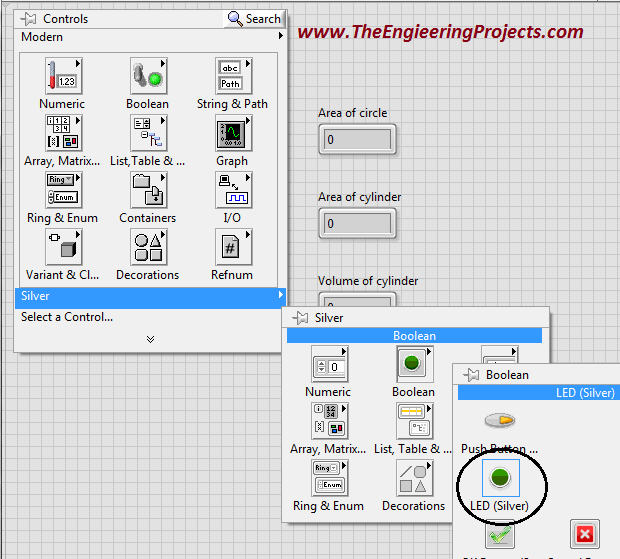Open the I/O controls palette

[233, 190]
